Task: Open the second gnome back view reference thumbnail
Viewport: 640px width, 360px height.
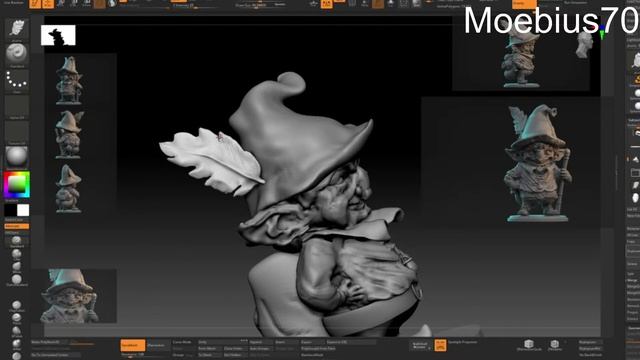Action: (69, 134)
